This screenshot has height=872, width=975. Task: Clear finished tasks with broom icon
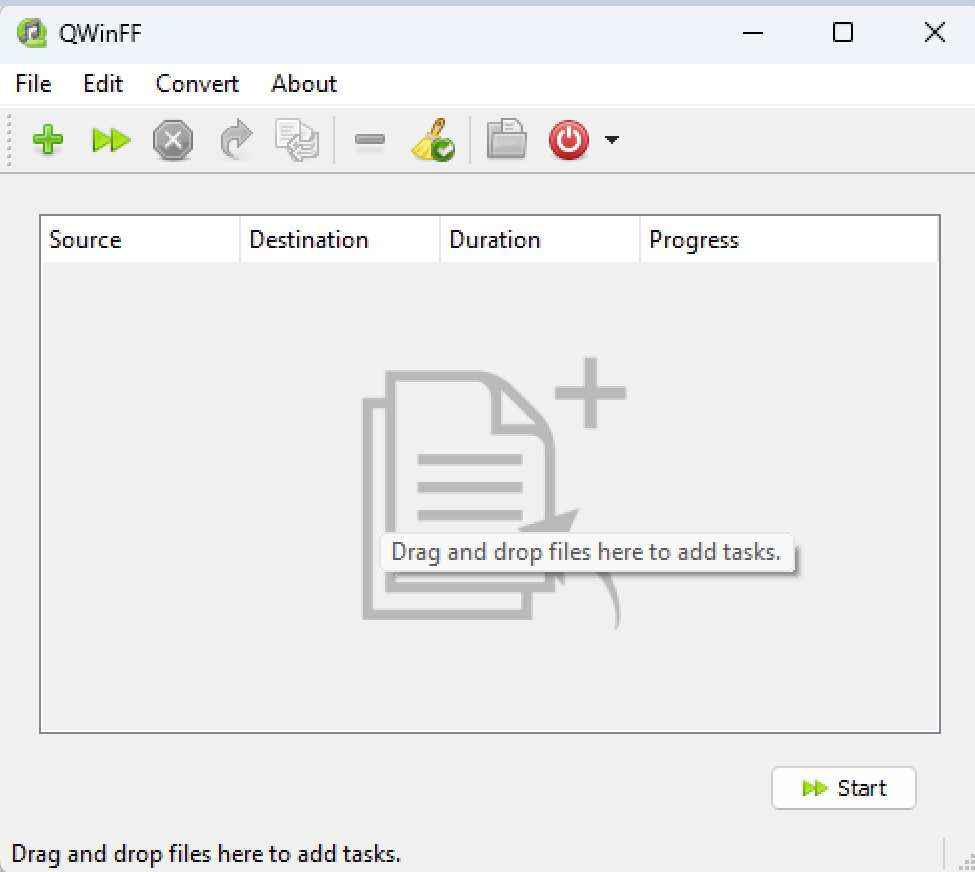[x=433, y=140]
